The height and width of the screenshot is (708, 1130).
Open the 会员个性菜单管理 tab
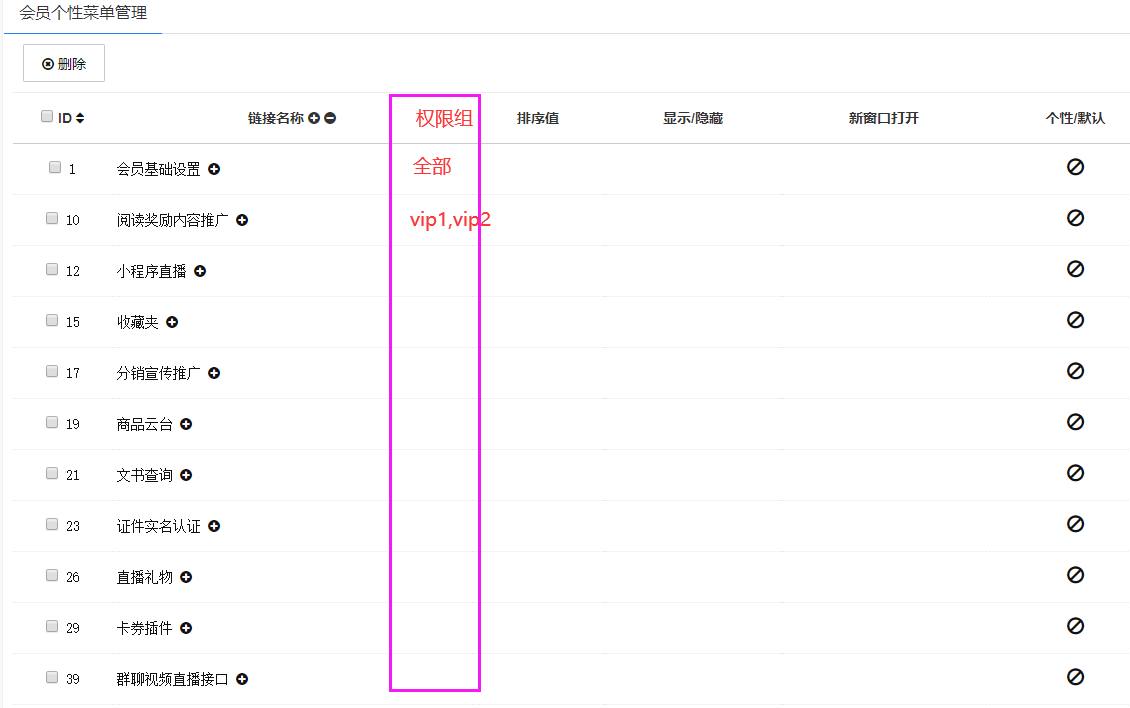[x=83, y=15]
